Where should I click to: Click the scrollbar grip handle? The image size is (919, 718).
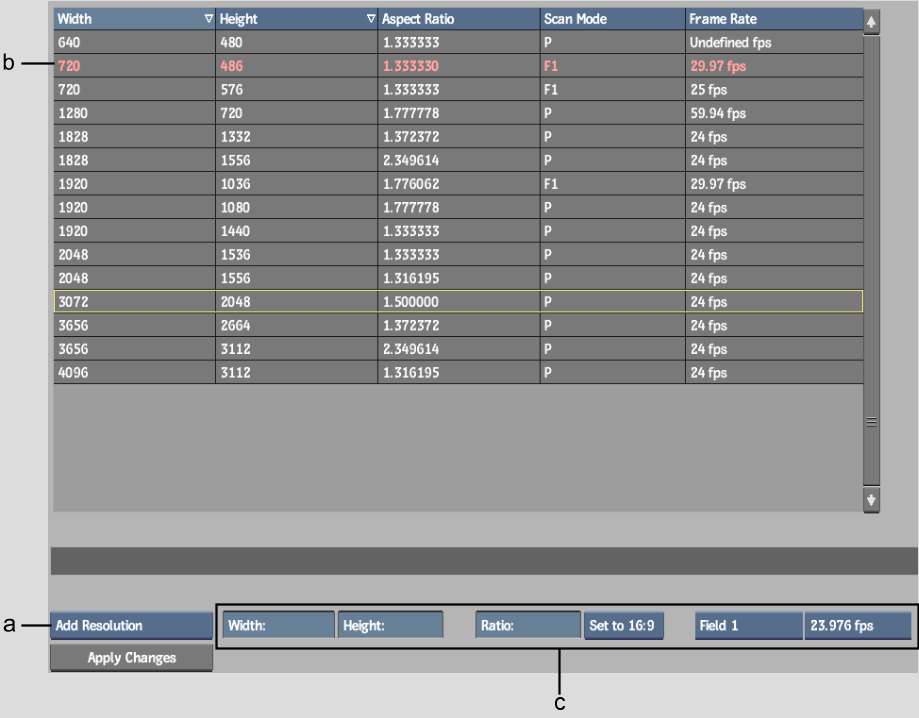(x=872, y=423)
